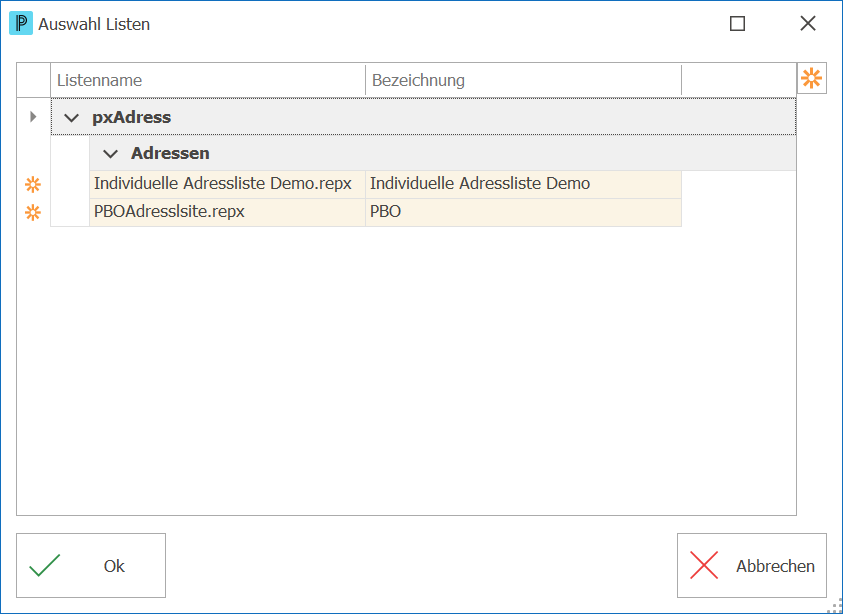
Task: Cancel with the Abbrechen button
Action: click(752, 565)
